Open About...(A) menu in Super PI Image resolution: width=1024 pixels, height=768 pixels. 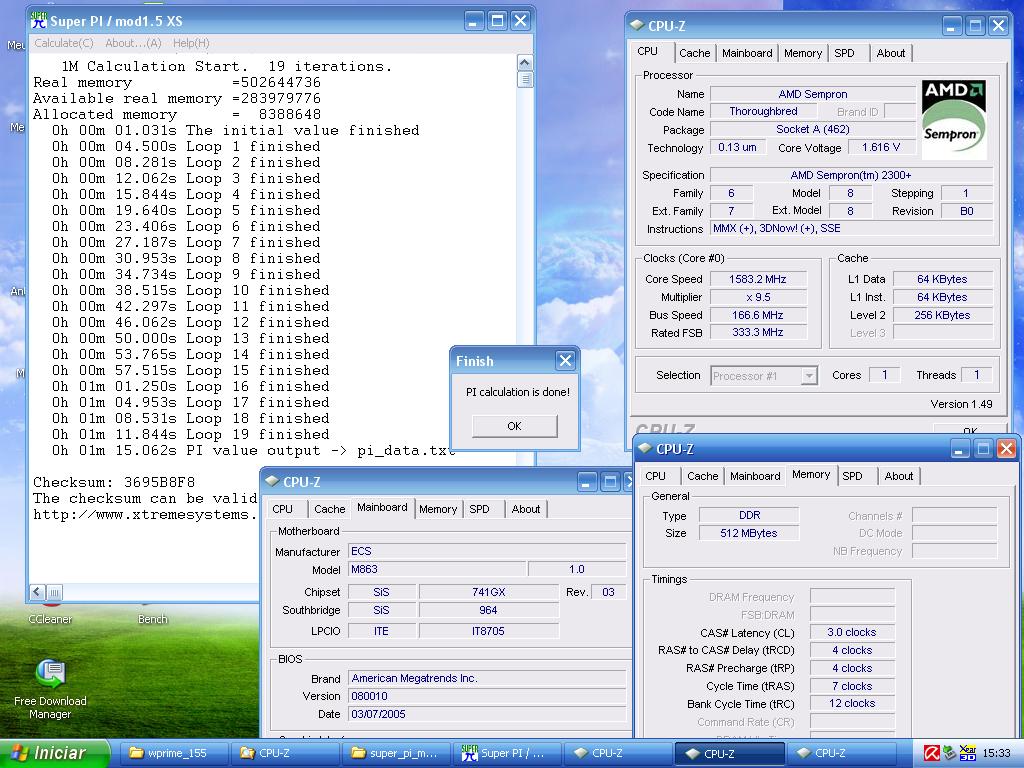133,43
